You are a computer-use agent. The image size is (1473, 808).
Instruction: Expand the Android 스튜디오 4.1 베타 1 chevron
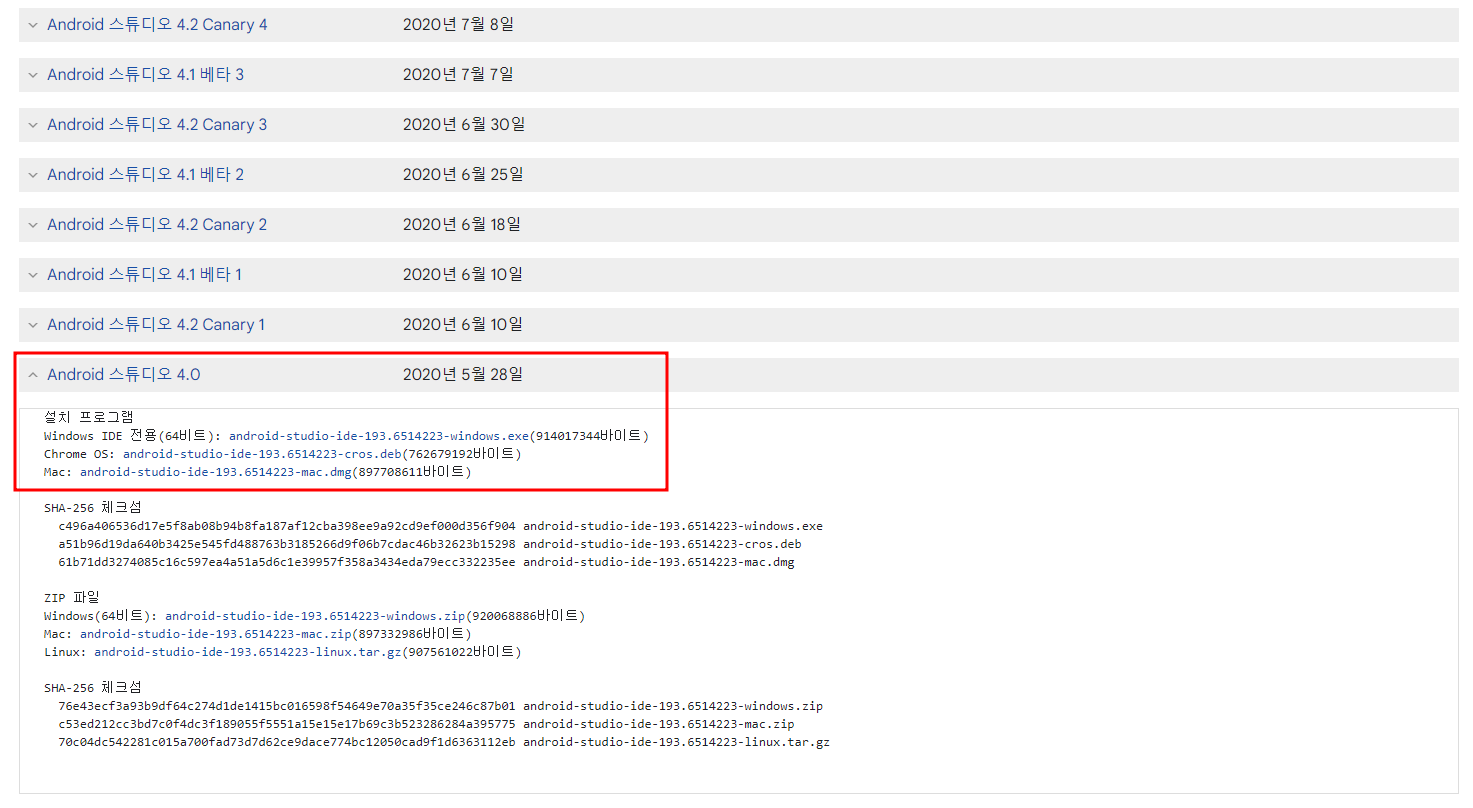33,275
